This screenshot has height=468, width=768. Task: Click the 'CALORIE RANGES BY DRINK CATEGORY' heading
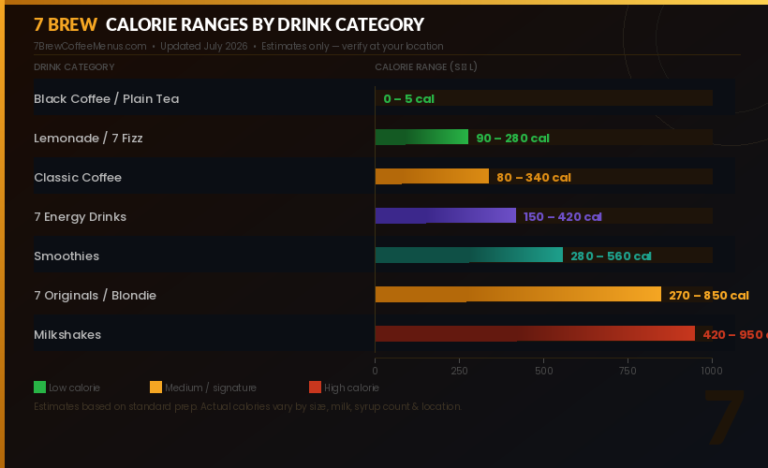click(265, 25)
